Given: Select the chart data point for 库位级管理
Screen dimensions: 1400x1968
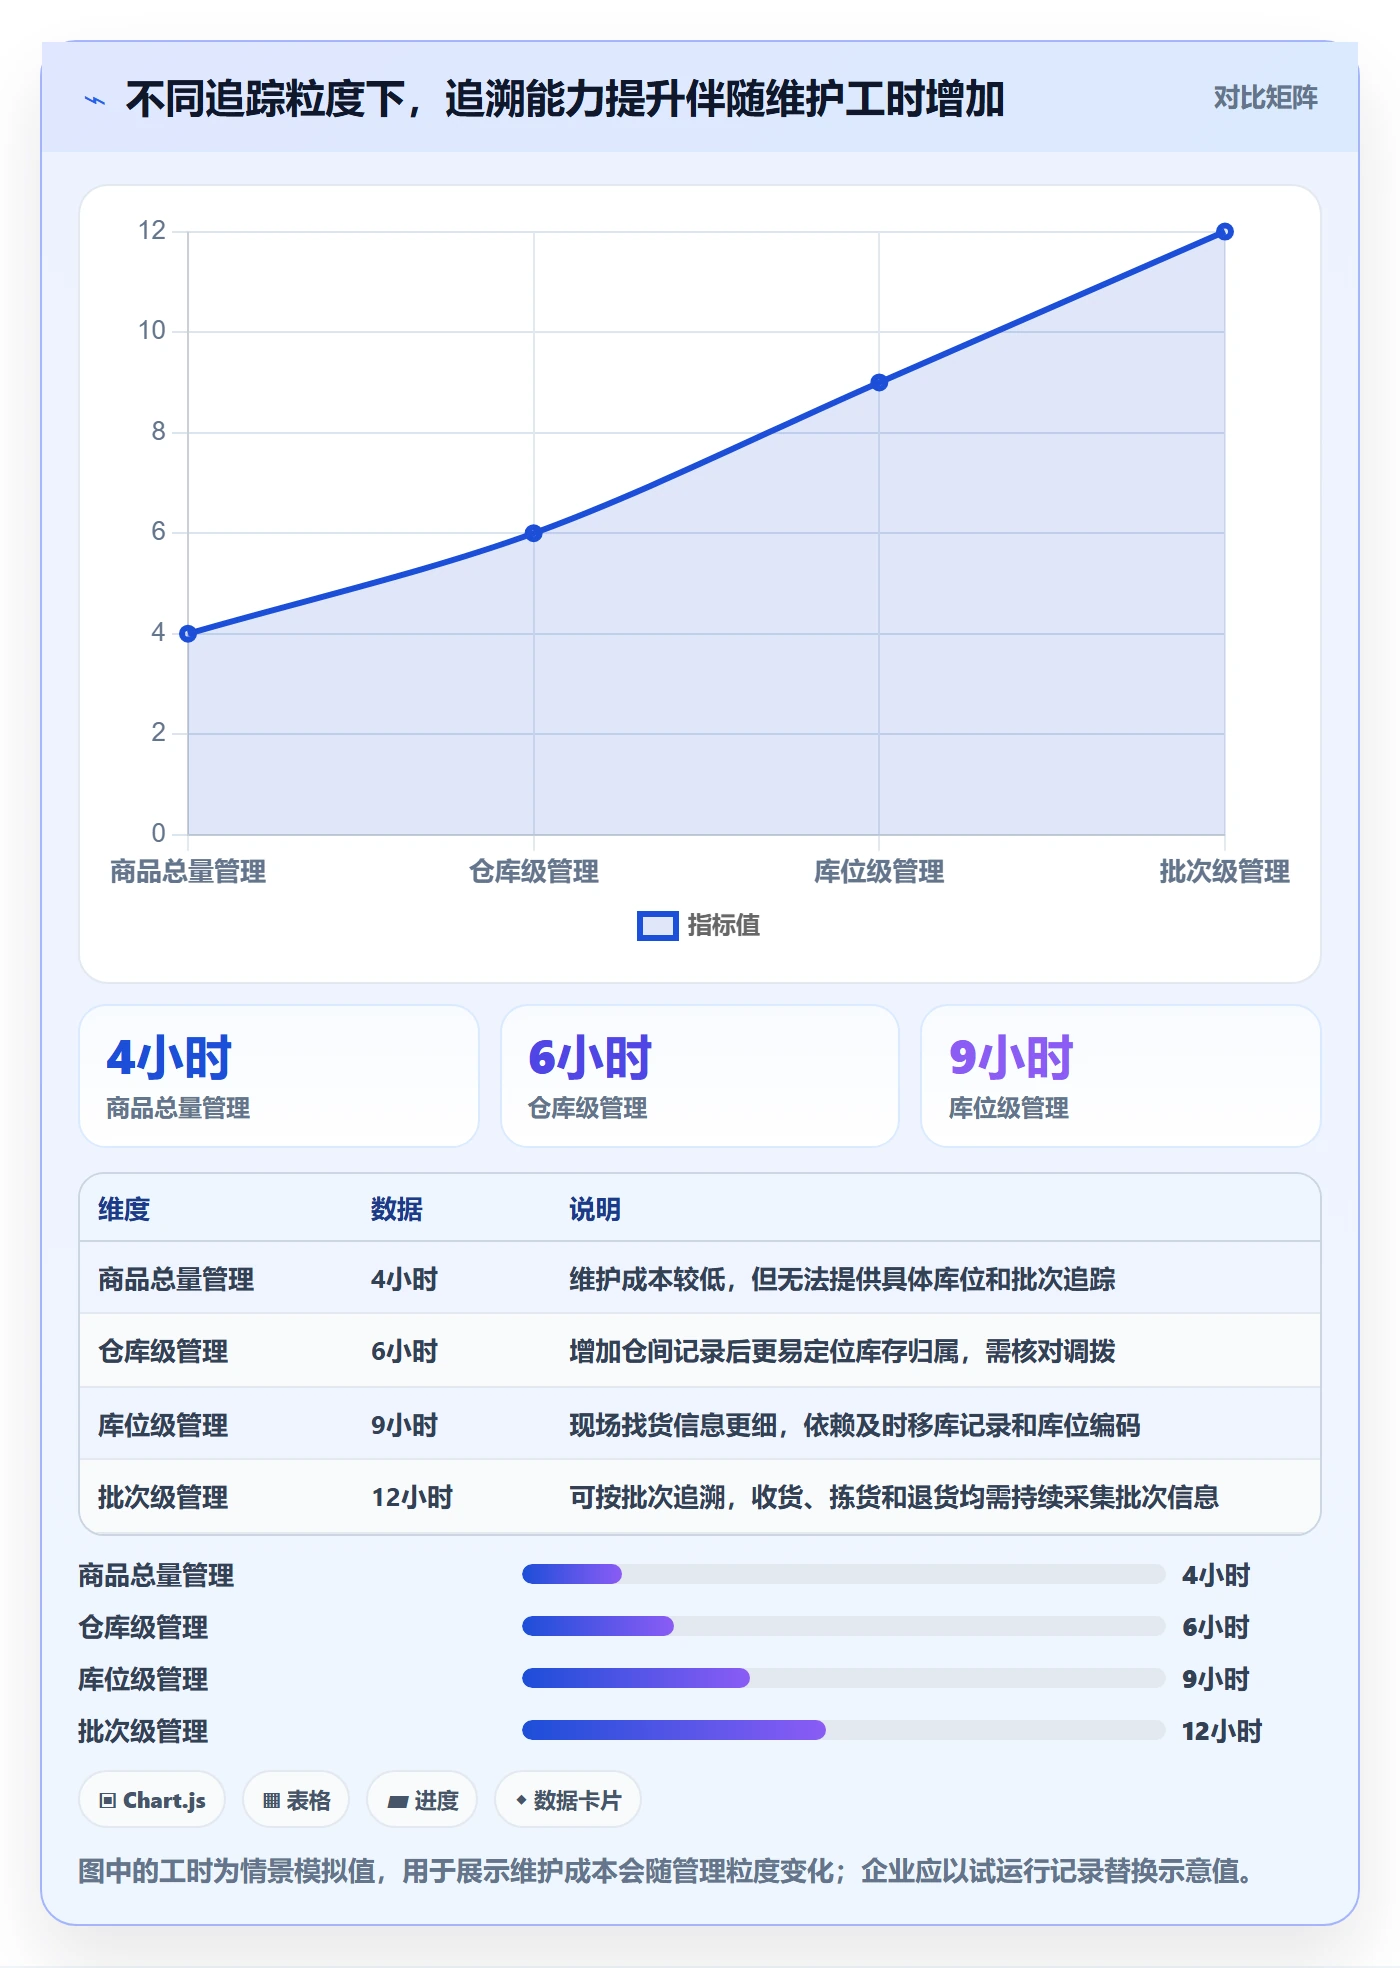Looking at the screenshot, I should click(x=879, y=382).
